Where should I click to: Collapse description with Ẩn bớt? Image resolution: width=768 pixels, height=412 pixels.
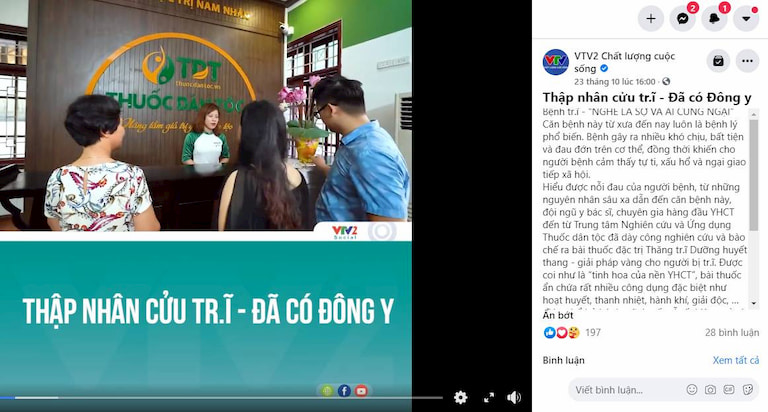[x=557, y=315]
